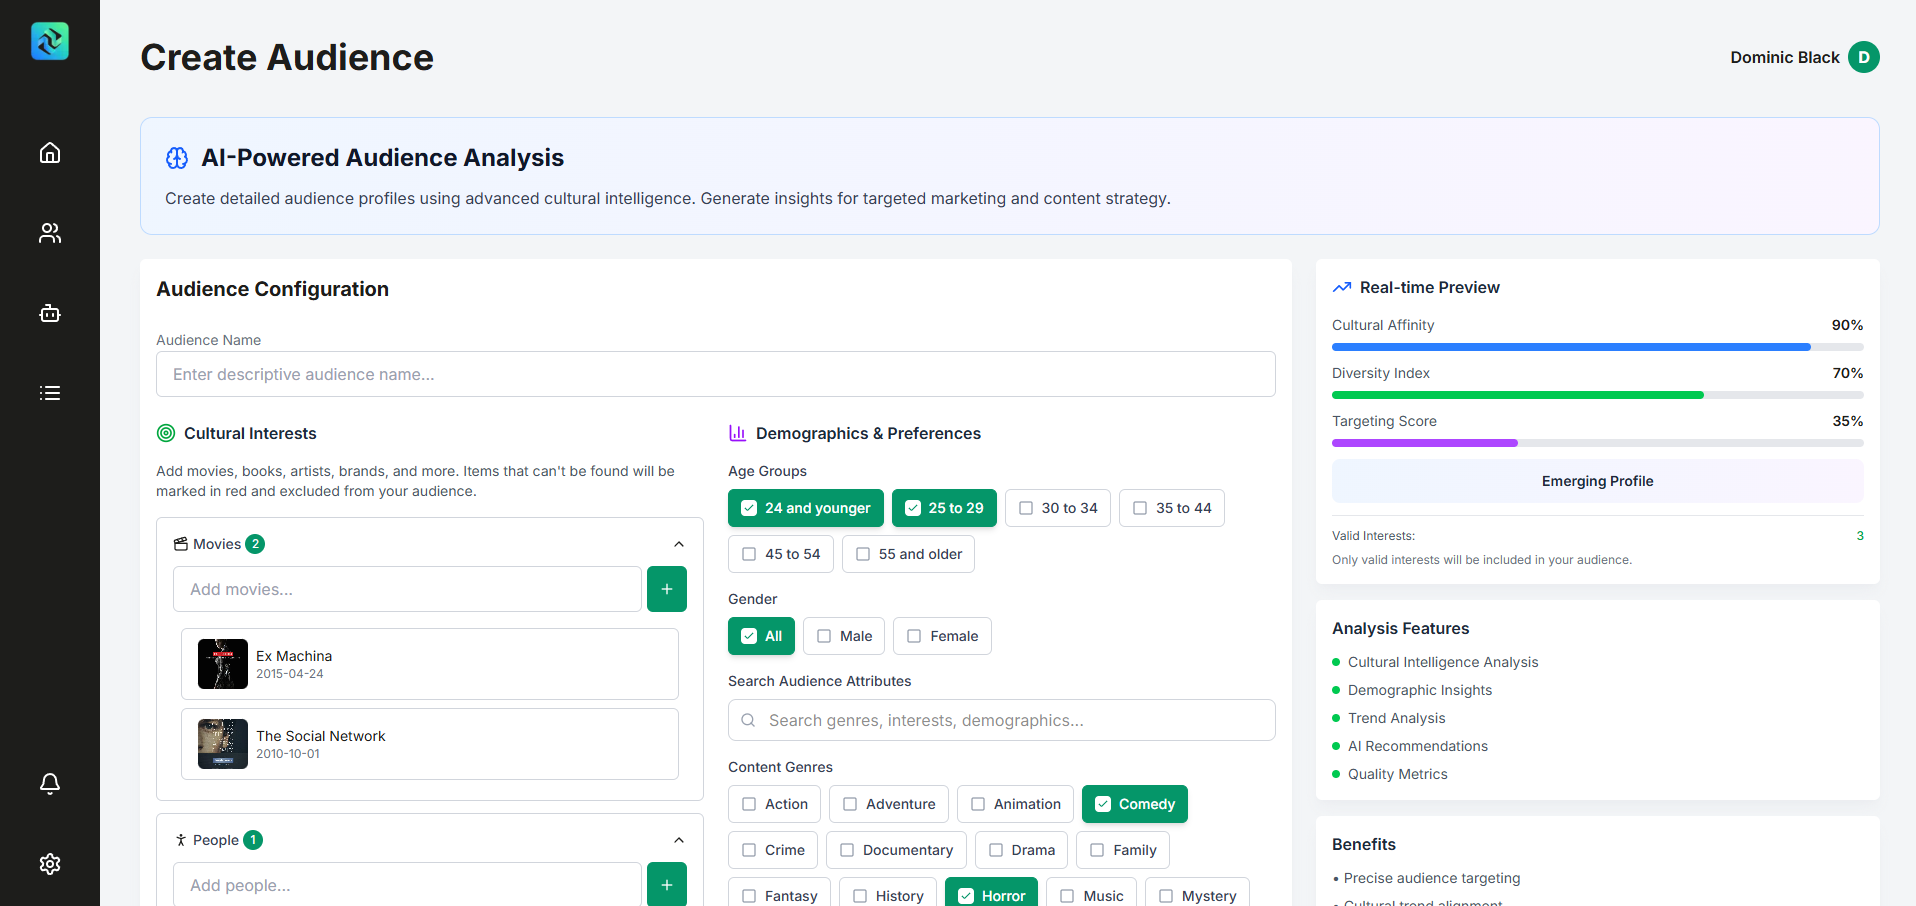Click the app logo in the sidebar

click(x=50, y=41)
